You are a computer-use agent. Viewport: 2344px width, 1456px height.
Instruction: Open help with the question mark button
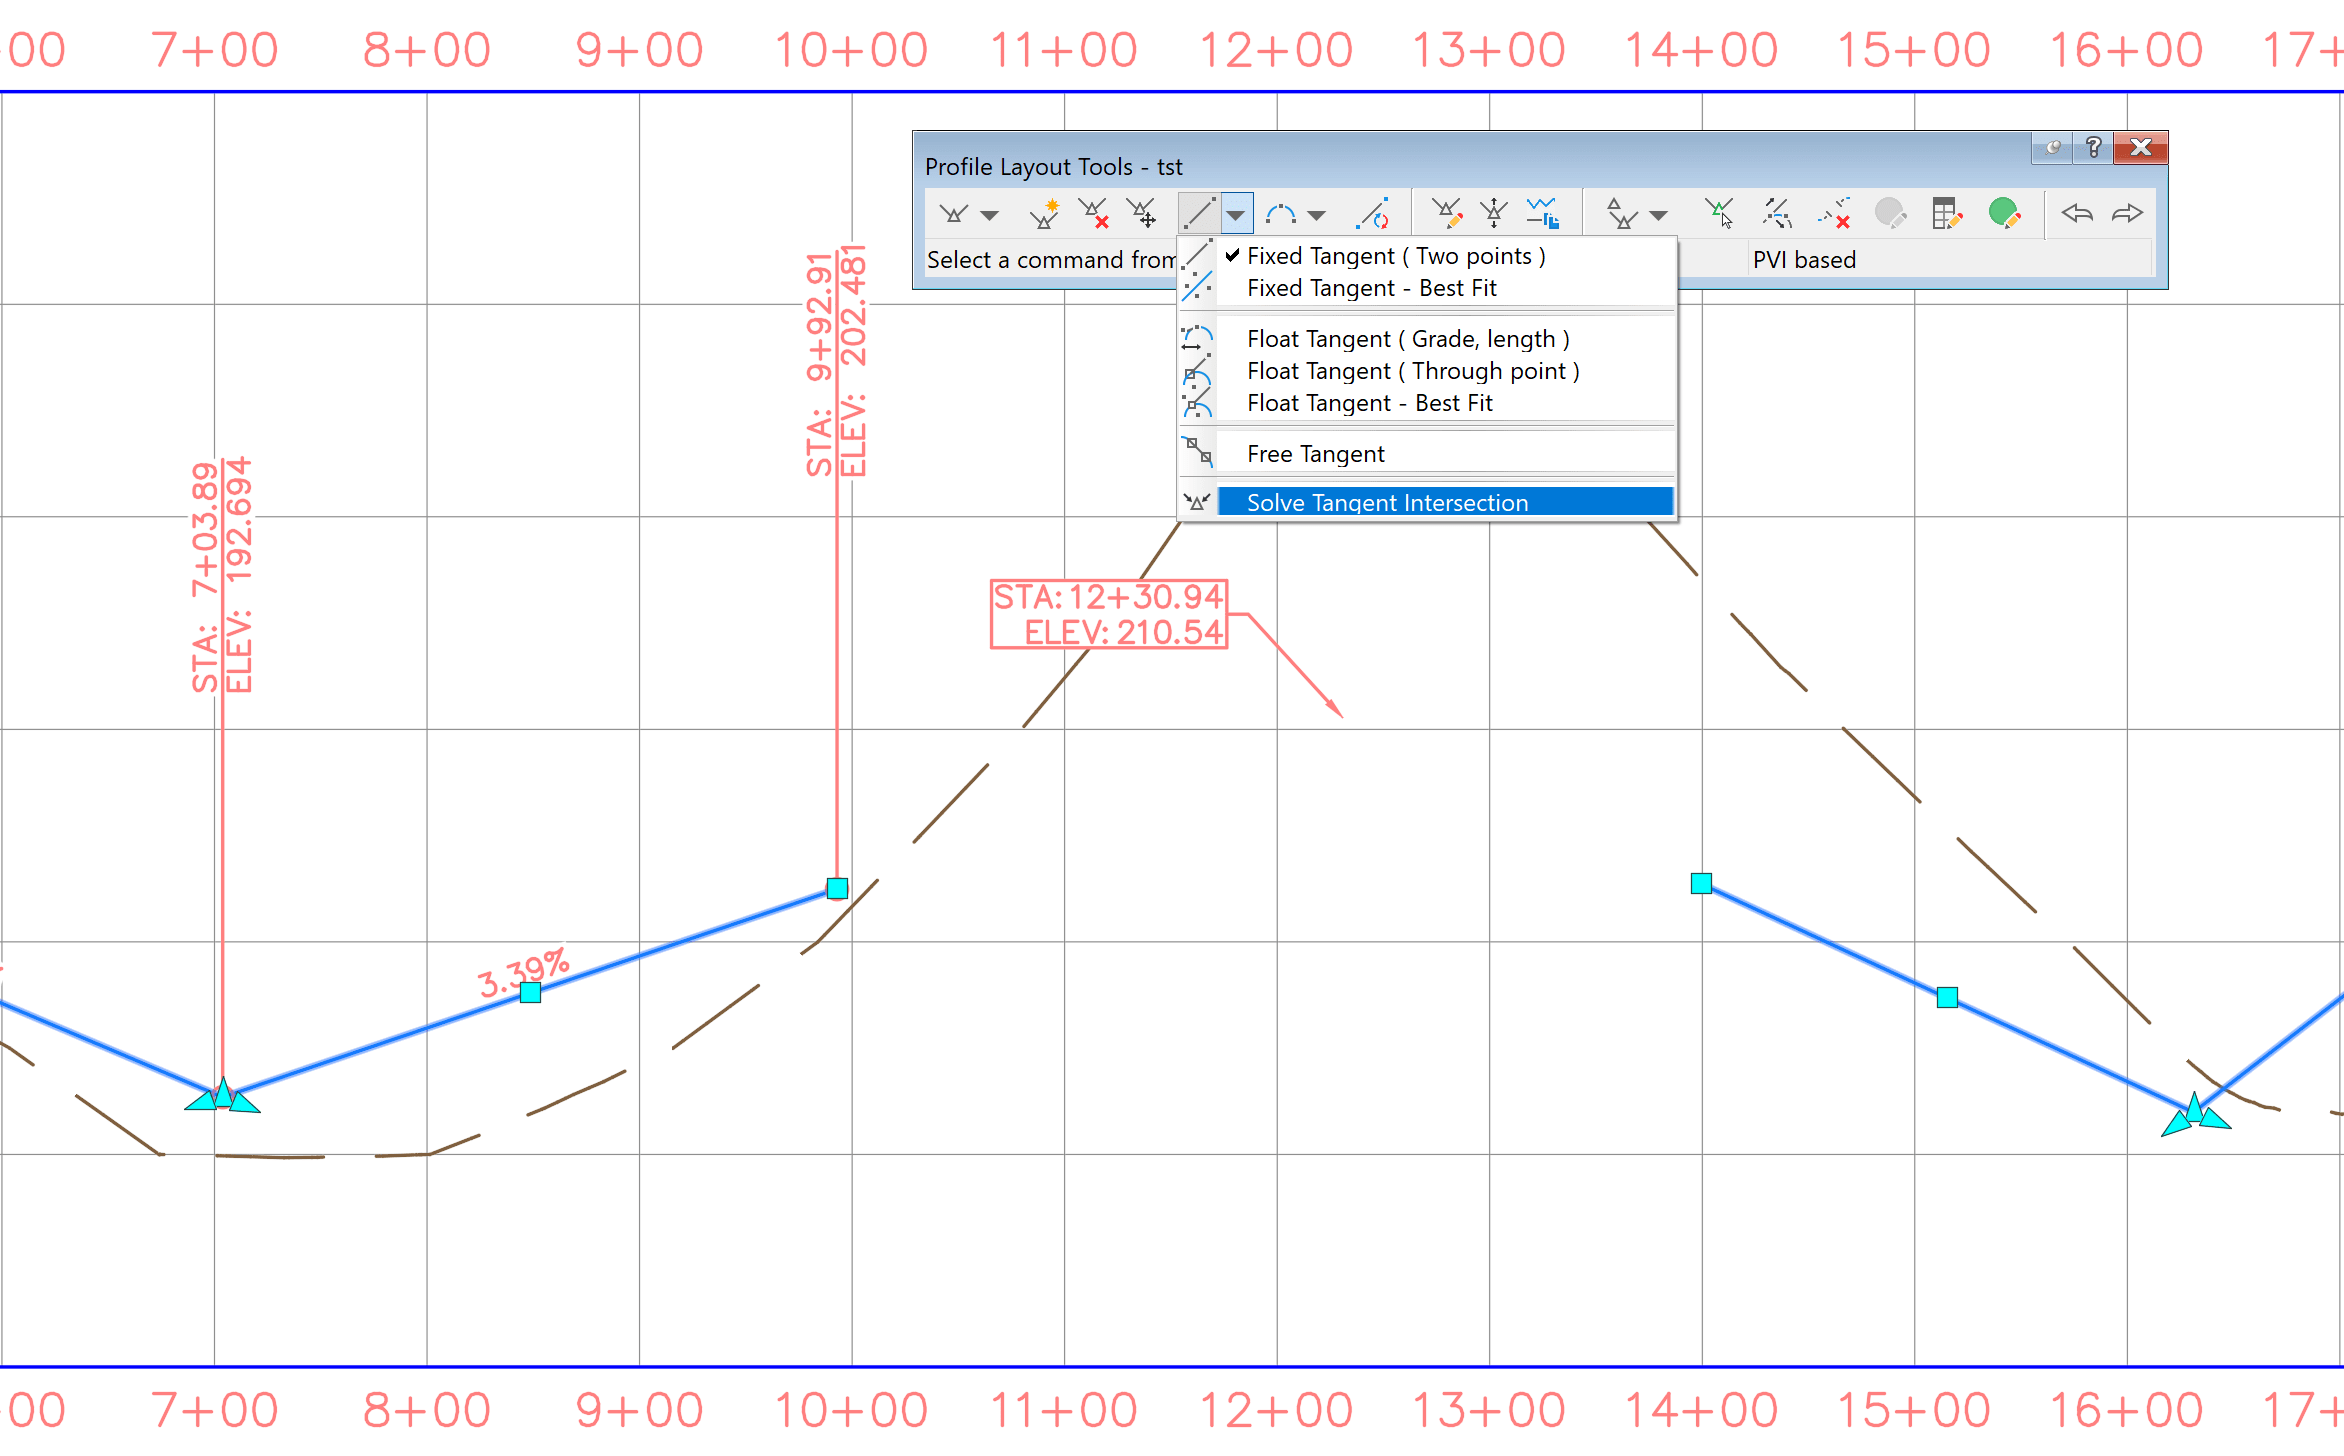2093,148
